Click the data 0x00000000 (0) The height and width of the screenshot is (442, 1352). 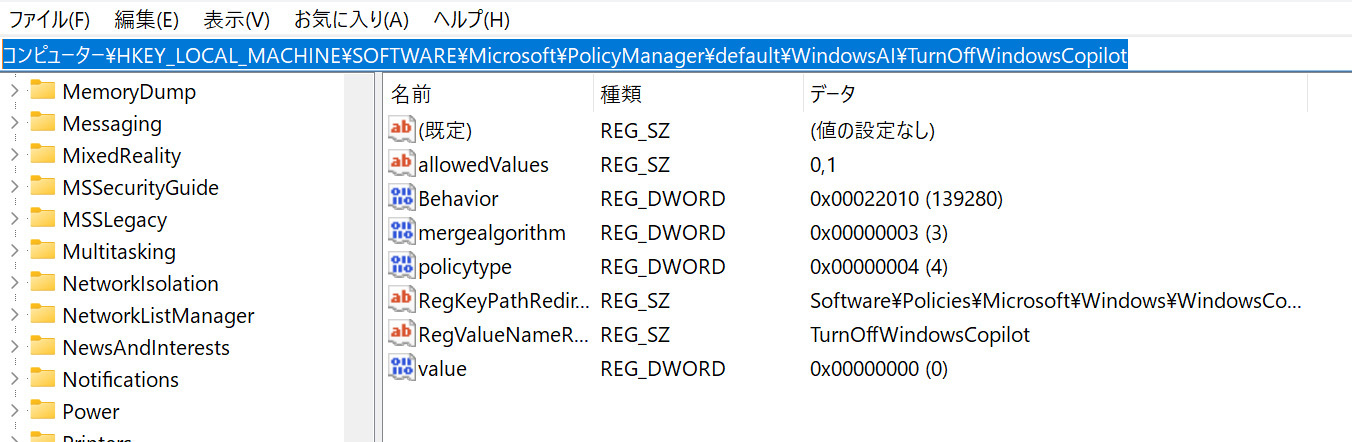[879, 369]
